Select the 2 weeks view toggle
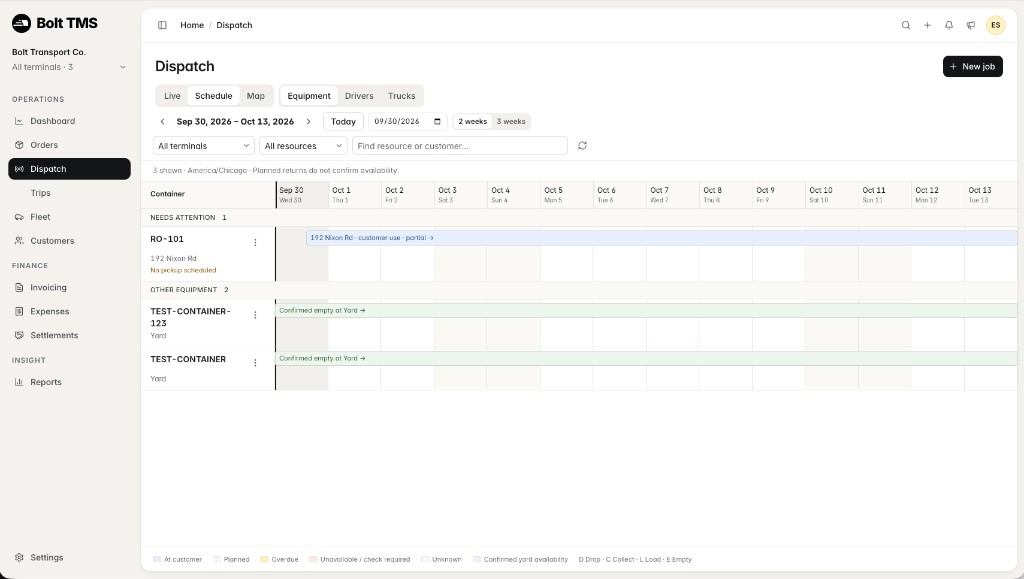Image resolution: width=1024 pixels, height=579 pixels. (x=473, y=121)
